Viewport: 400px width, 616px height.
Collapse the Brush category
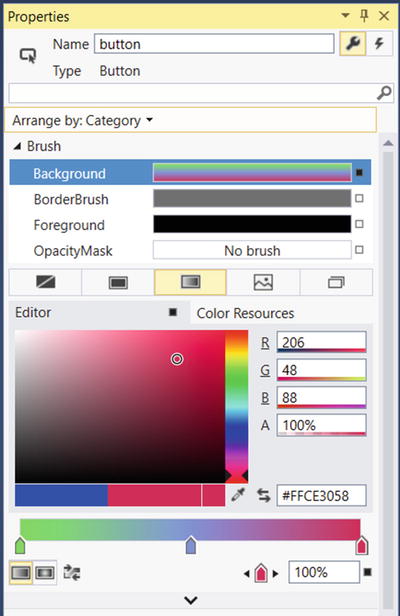point(17,147)
